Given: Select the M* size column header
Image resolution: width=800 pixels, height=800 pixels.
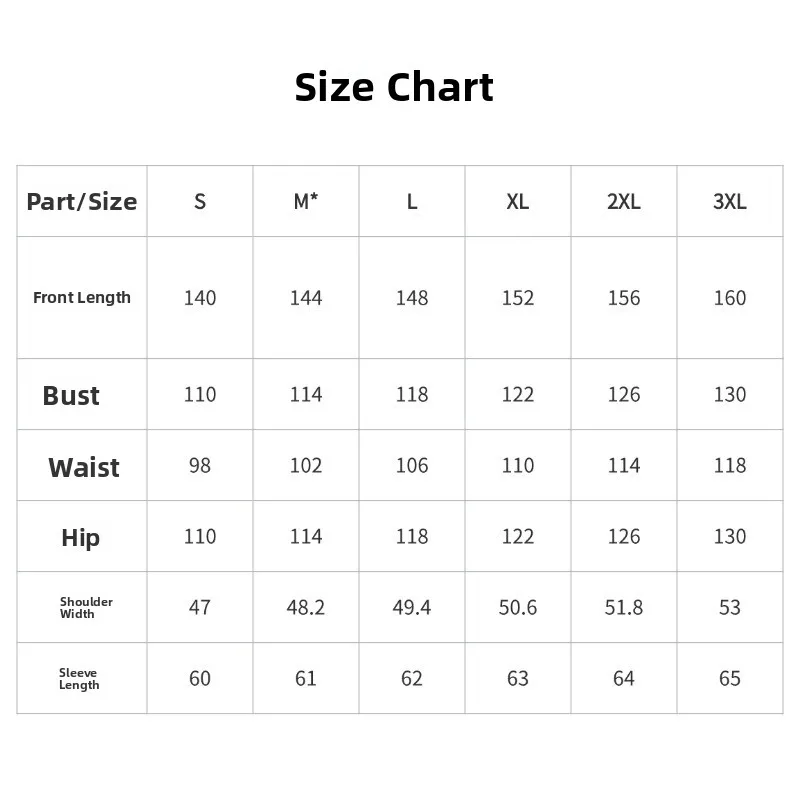Looking at the screenshot, I should click(306, 201).
